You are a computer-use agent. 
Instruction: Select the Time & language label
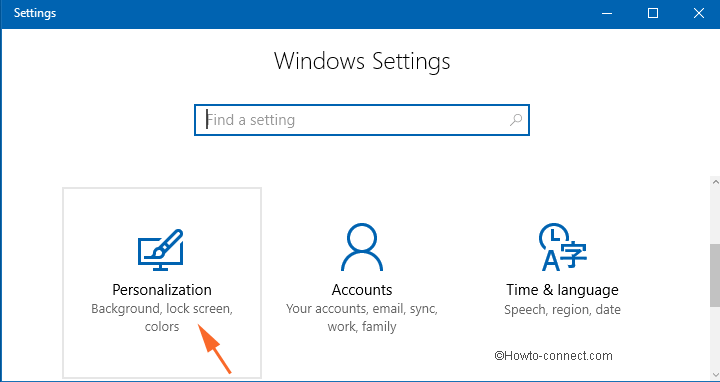tap(562, 290)
